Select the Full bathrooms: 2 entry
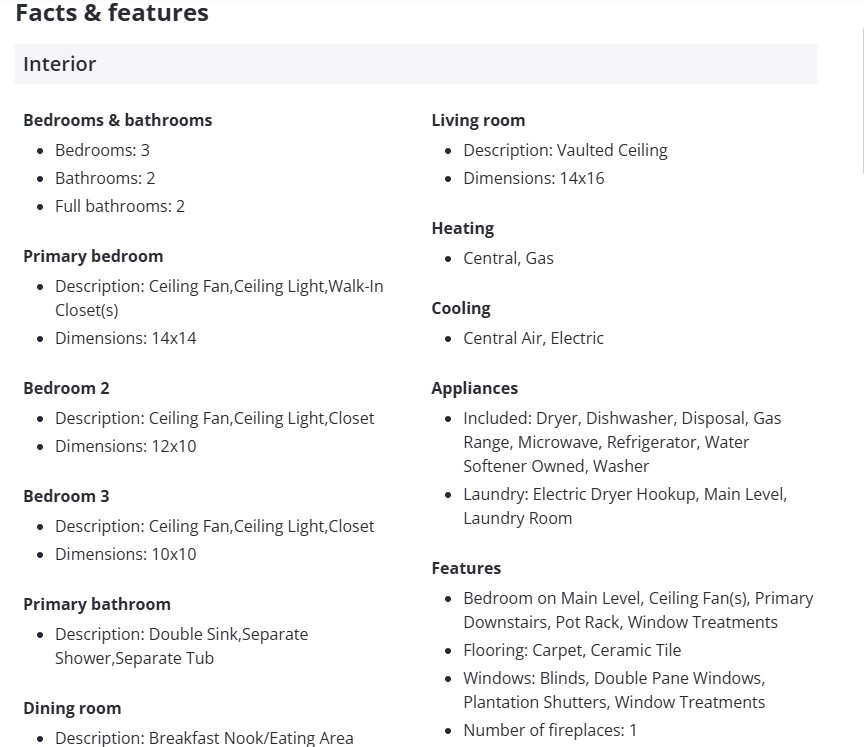The height and width of the screenshot is (747, 864). tap(120, 206)
